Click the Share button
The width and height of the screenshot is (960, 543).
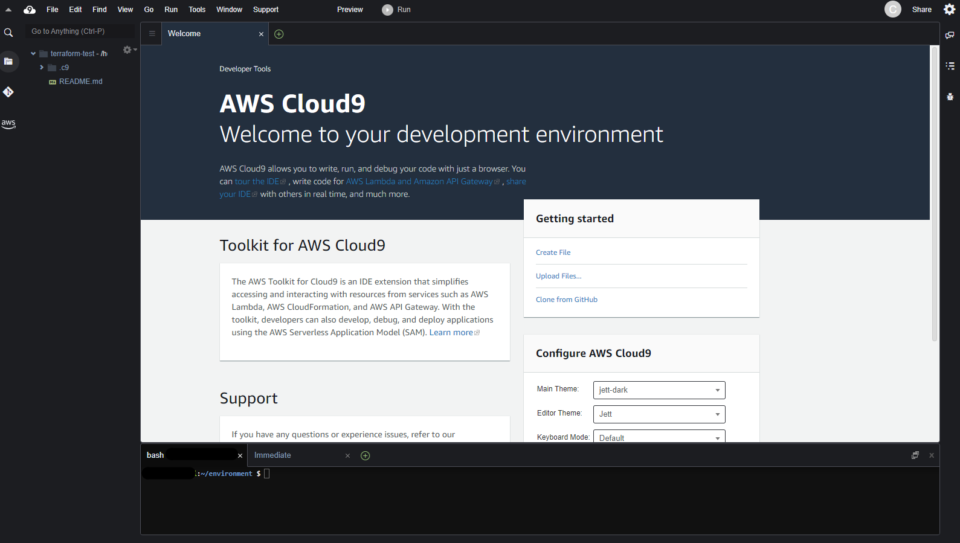tap(921, 9)
